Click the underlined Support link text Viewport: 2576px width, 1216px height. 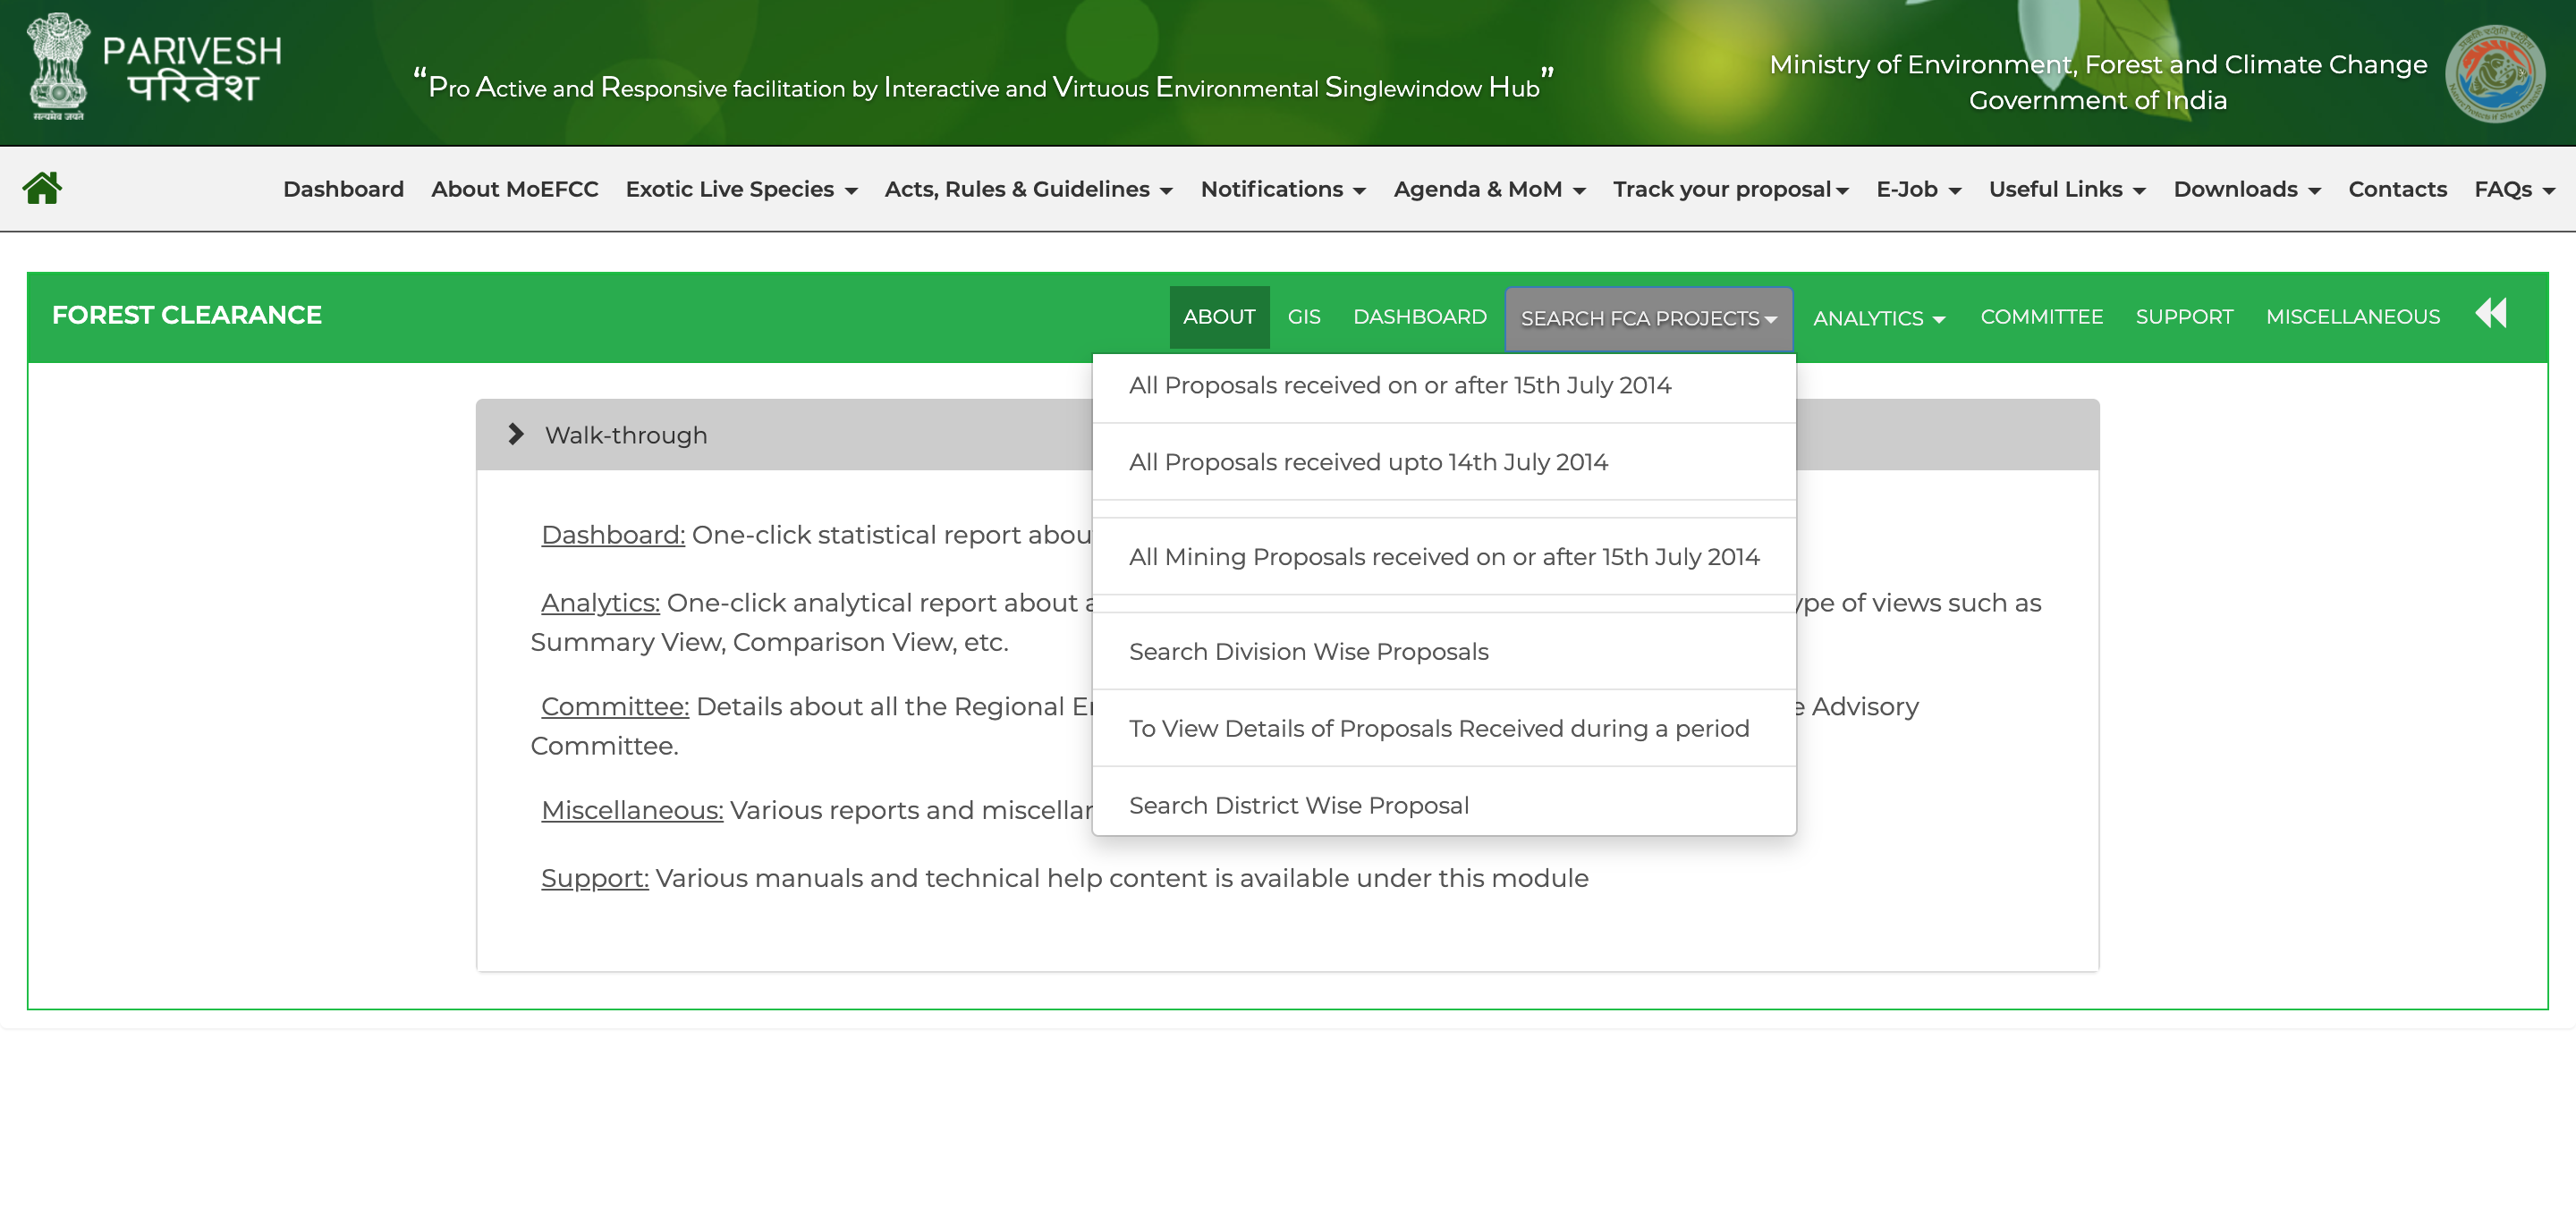tap(594, 878)
